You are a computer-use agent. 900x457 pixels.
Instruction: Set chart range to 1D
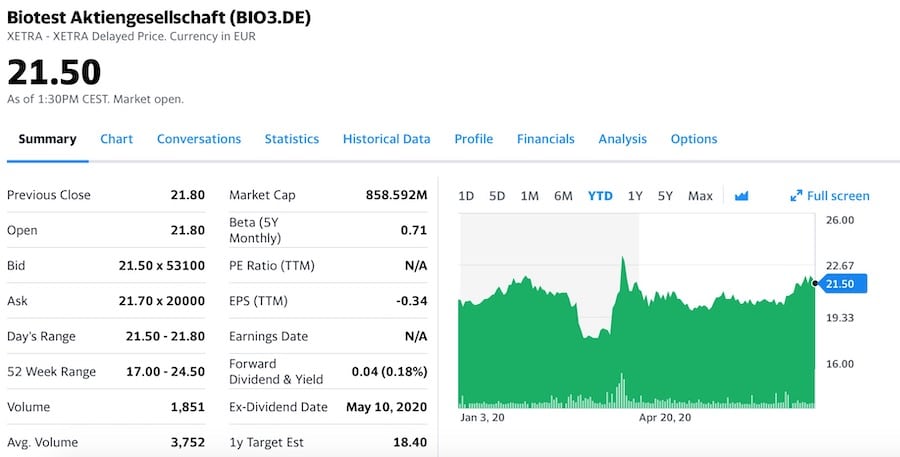pyautogui.click(x=466, y=196)
